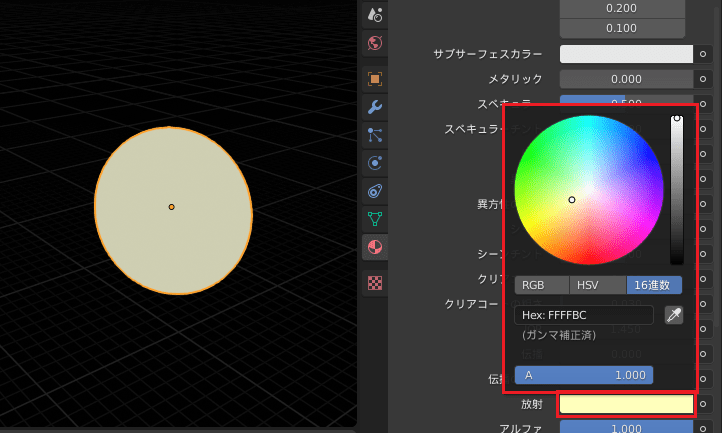Click socket dot beside 放射 swatch
Viewport: 722px width, 433px height.
click(703, 404)
